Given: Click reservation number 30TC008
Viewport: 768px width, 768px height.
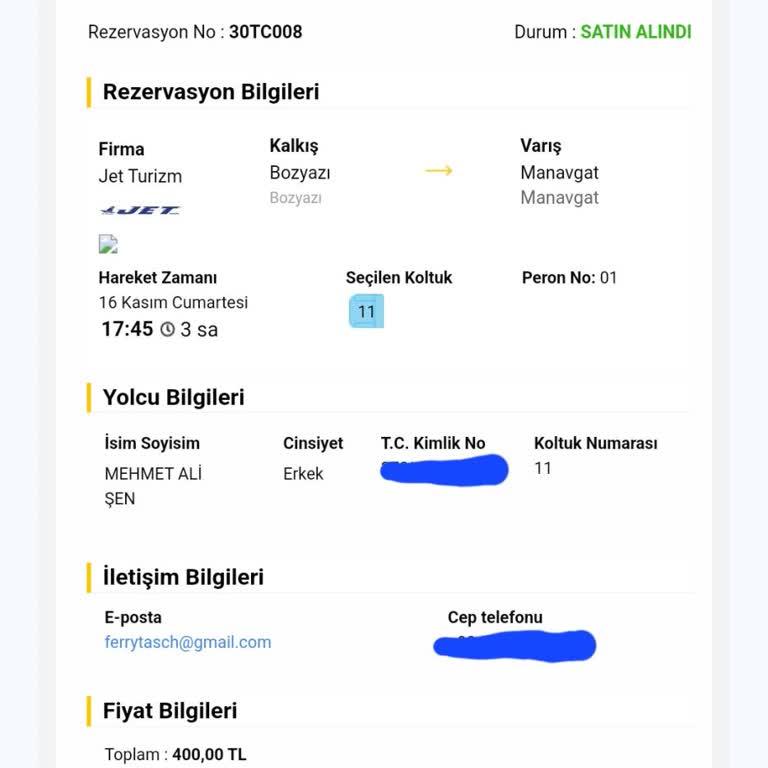Looking at the screenshot, I should [265, 31].
